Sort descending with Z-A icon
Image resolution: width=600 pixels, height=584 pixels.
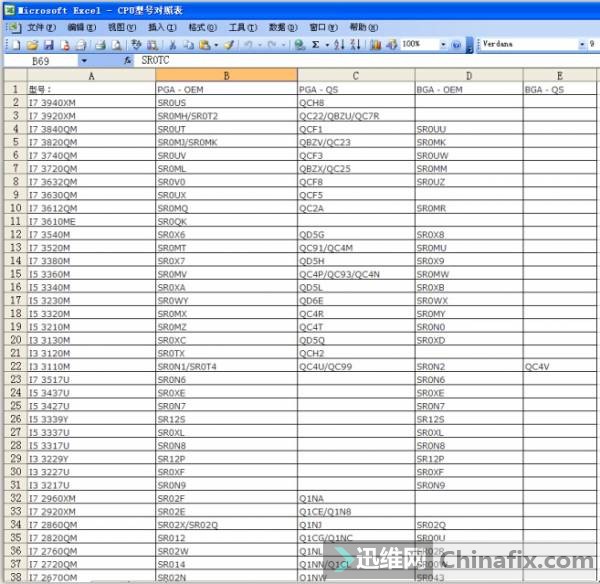click(x=355, y=45)
